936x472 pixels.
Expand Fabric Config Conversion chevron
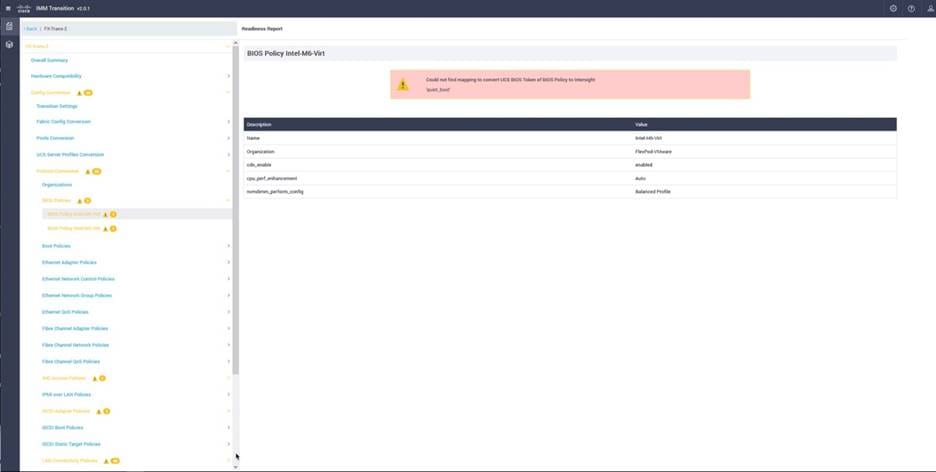[x=229, y=122]
